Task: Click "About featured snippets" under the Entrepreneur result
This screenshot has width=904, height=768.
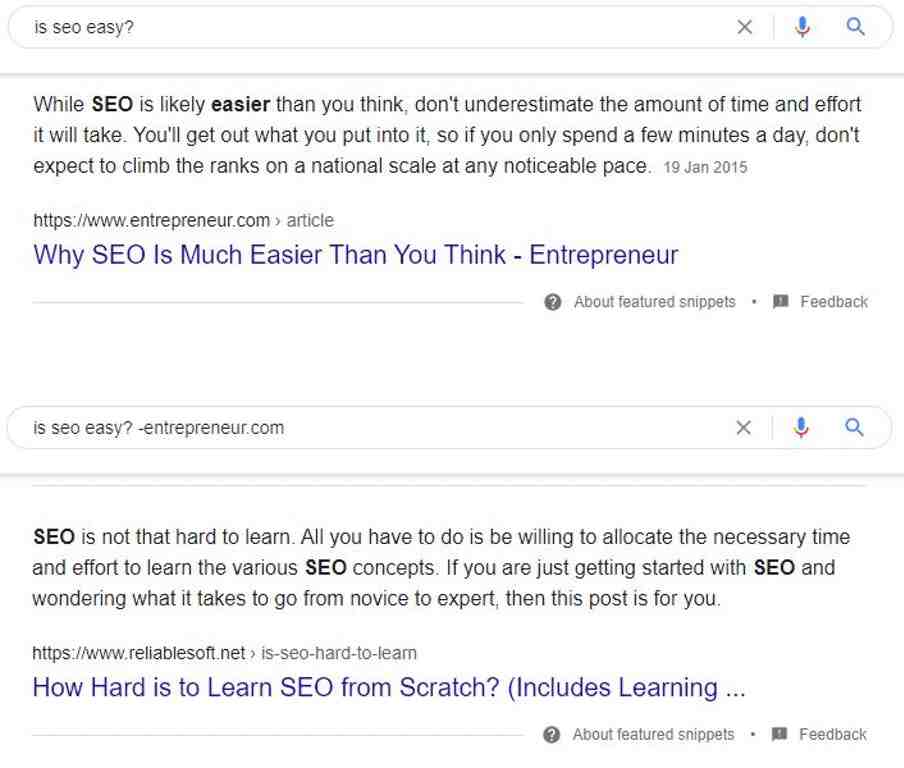Action: (x=653, y=301)
